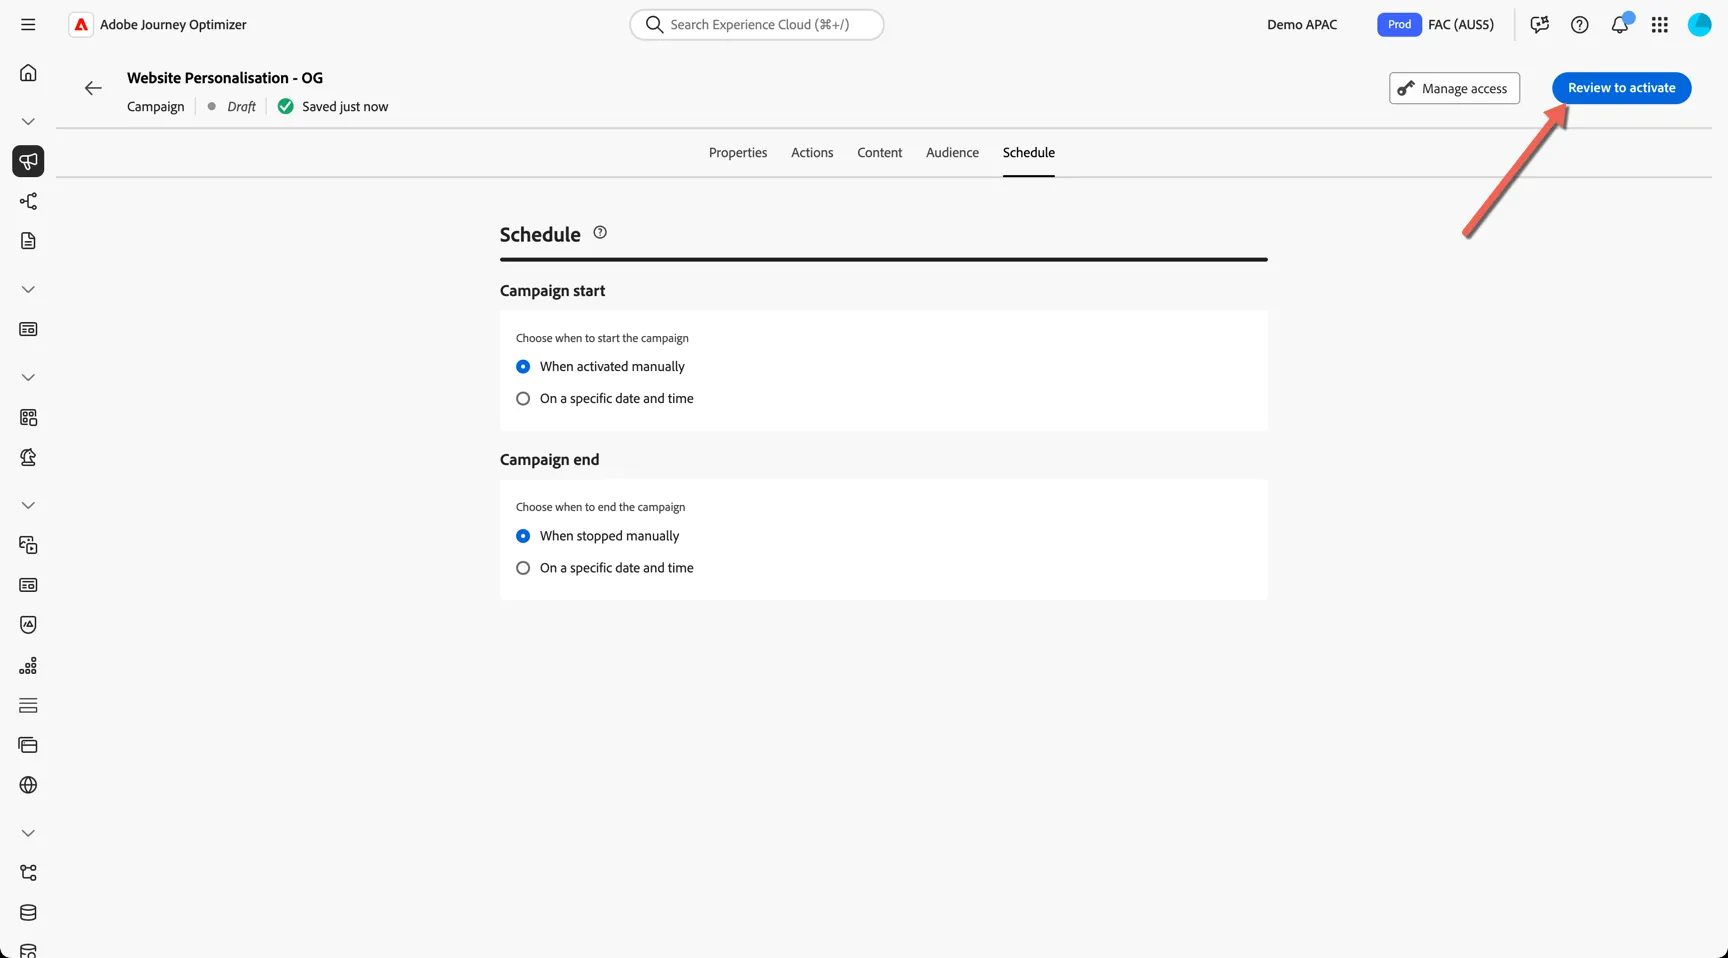Image resolution: width=1728 pixels, height=958 pixels.
Task: Open the app switcher grid
Action: [x=1660, y=24]
